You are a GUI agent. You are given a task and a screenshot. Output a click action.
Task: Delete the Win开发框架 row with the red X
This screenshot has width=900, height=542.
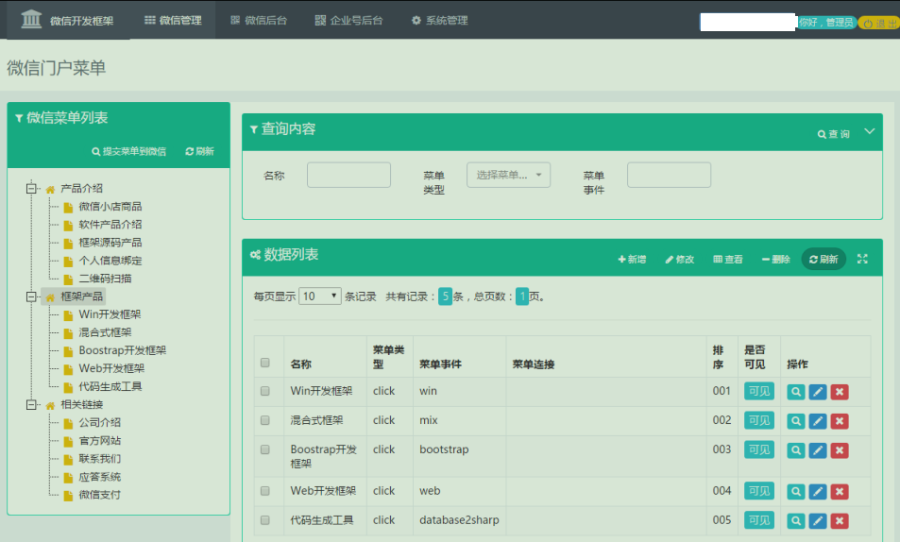pyautogui.click(x=839, y=392)
